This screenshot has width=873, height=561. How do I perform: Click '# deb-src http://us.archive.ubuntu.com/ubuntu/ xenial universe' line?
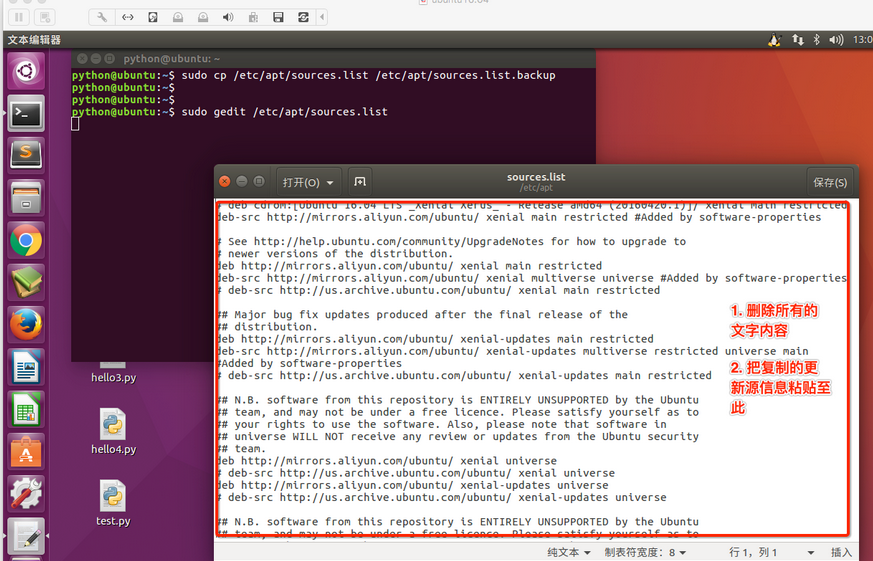pyautogui.click(x=416, y=473)
